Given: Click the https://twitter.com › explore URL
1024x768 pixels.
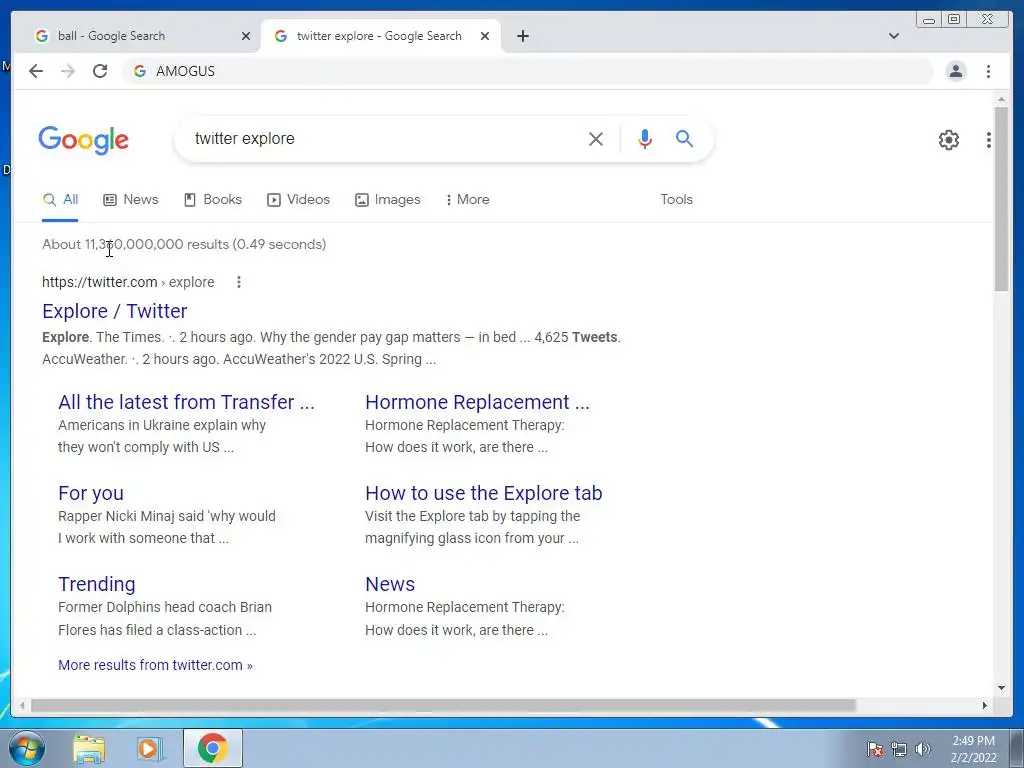Looking at the screenshot, I should click(x=128, y=282).
